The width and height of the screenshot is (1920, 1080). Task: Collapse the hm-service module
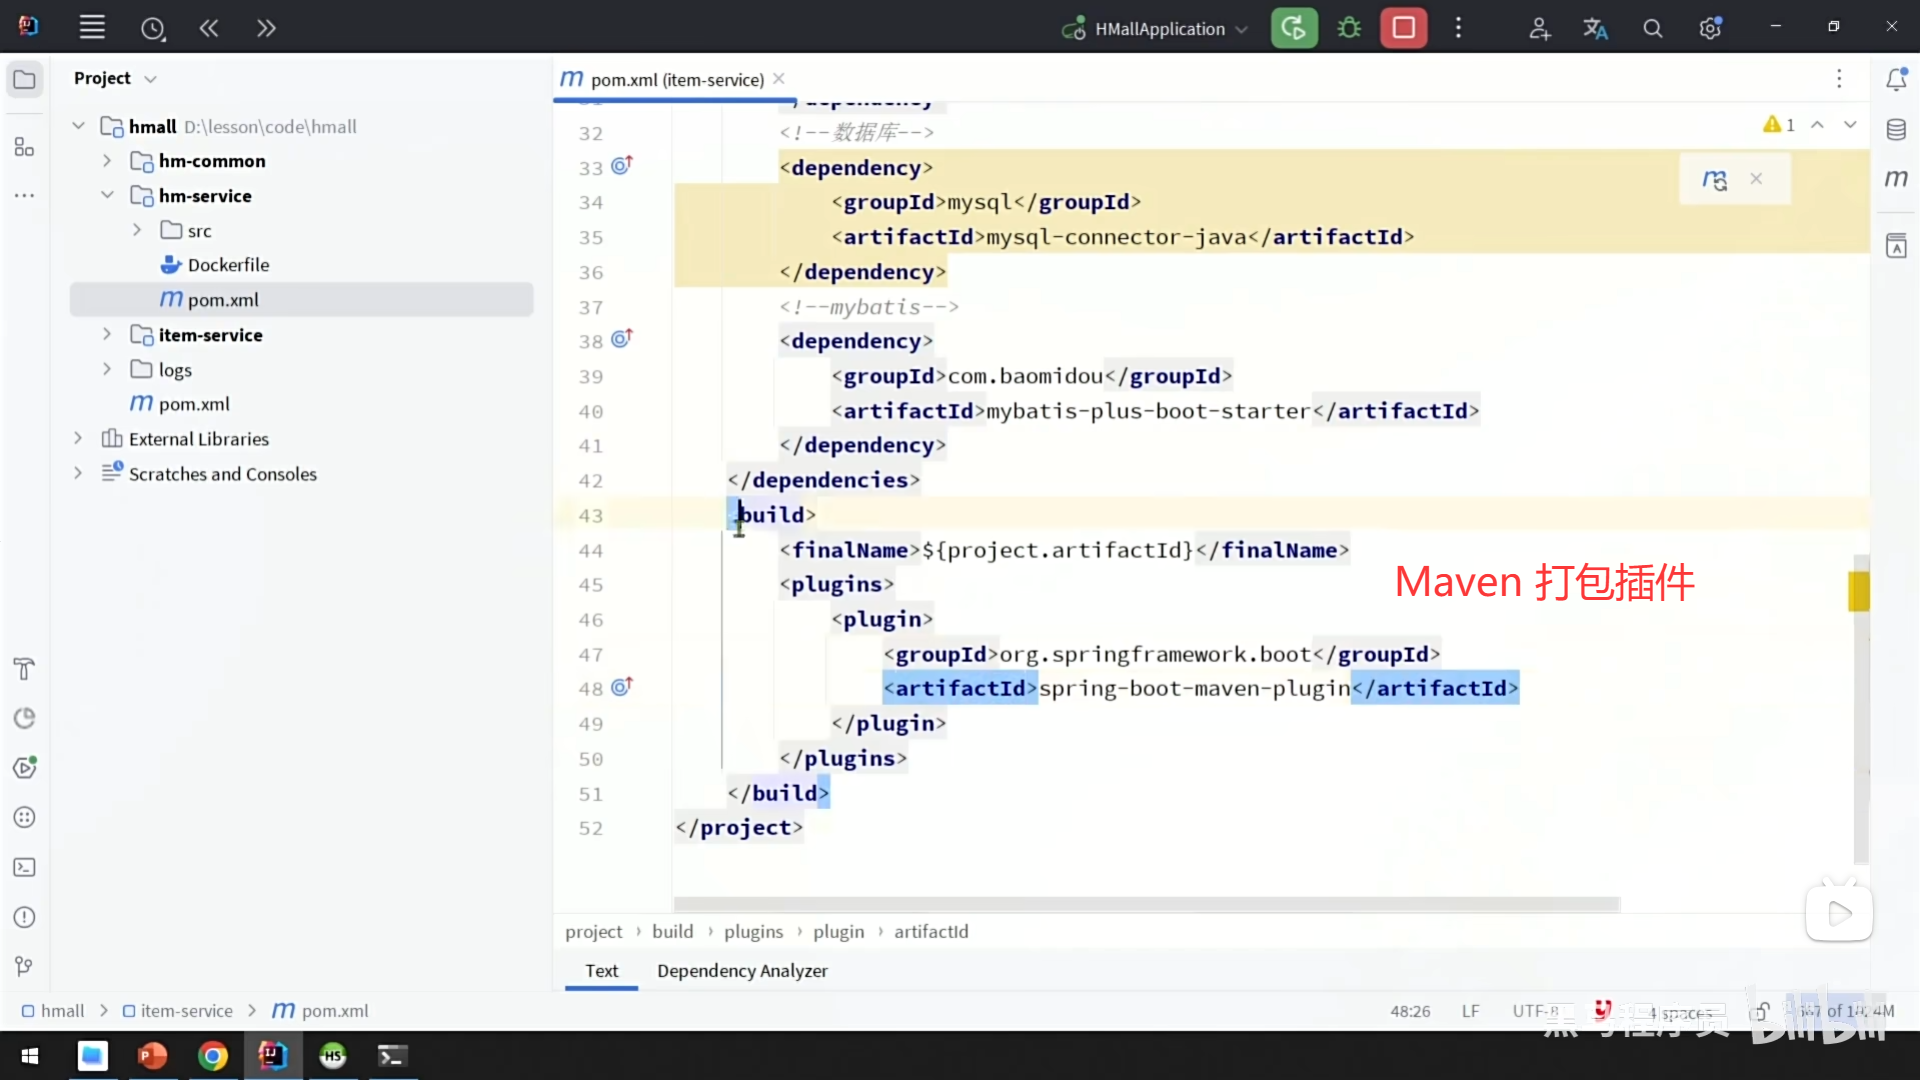click(107, 196)
